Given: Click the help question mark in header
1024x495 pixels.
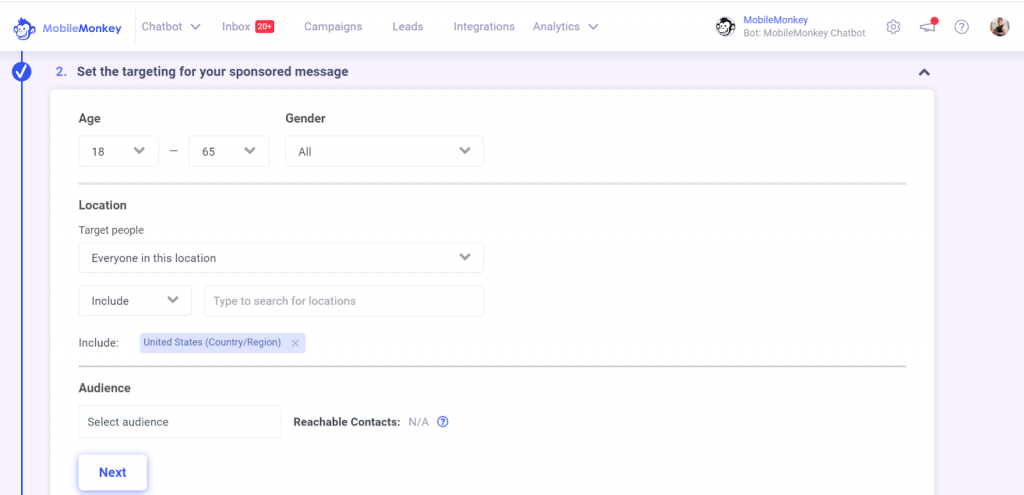Looking at the screenshot, I should tap(961, 27).
